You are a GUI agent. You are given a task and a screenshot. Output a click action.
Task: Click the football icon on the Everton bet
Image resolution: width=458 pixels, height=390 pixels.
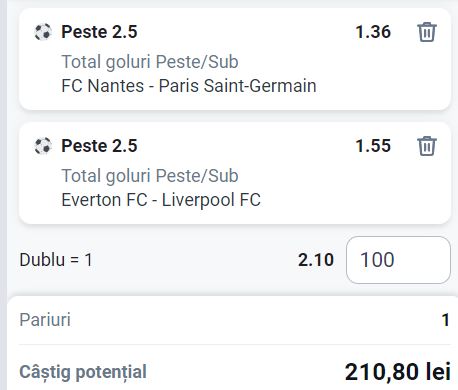(x=43, y=146)
